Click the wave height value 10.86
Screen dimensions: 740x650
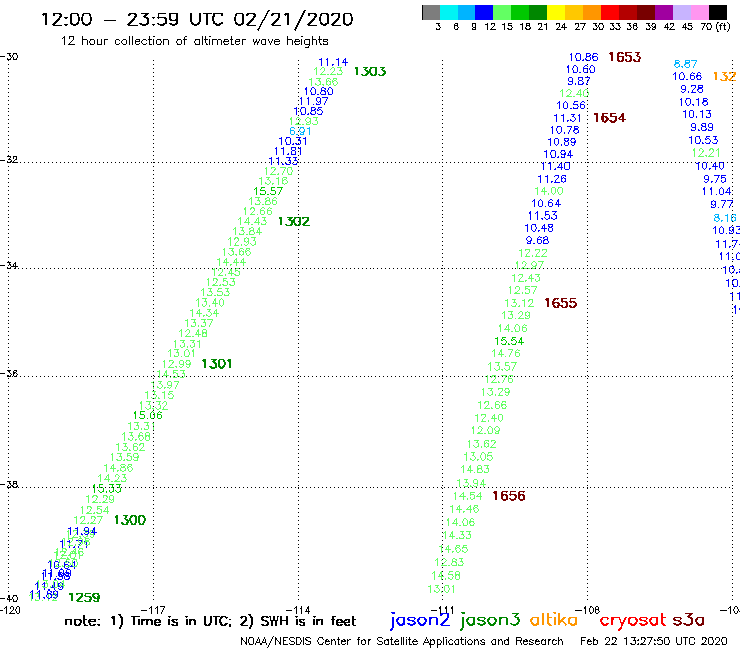583,57
